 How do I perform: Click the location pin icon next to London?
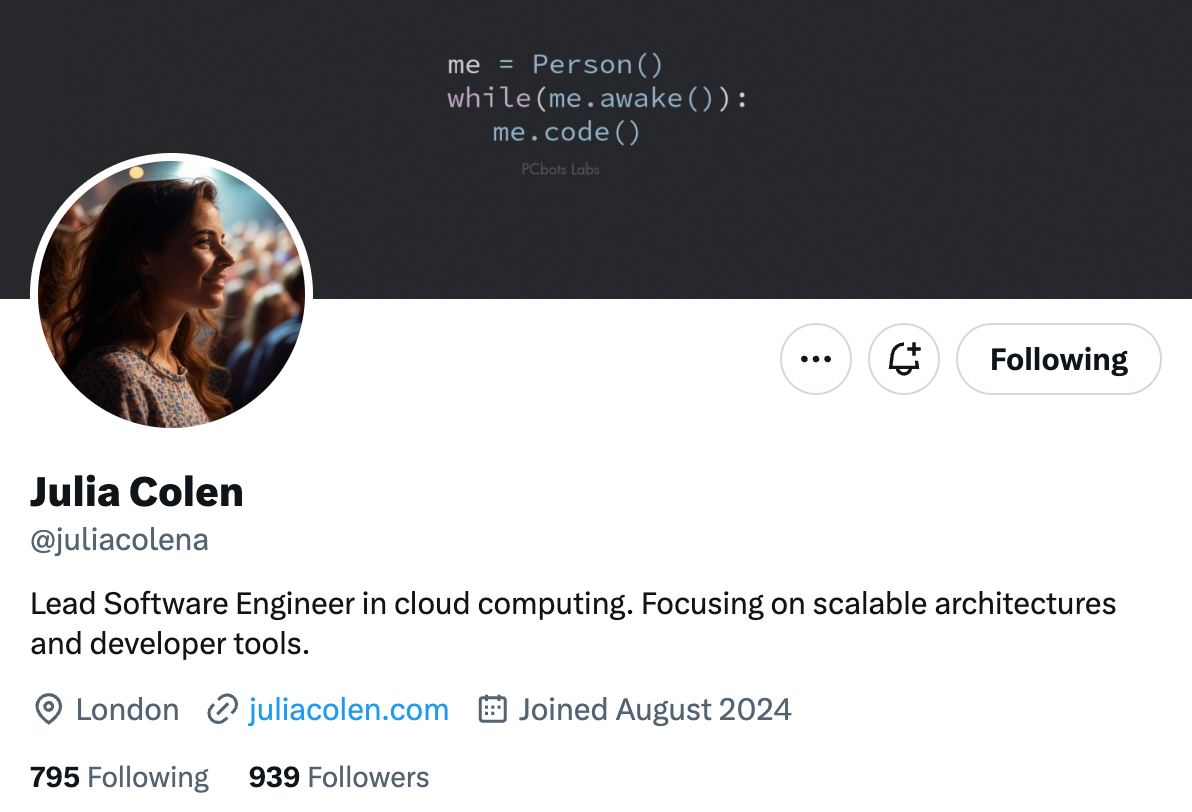46,709
